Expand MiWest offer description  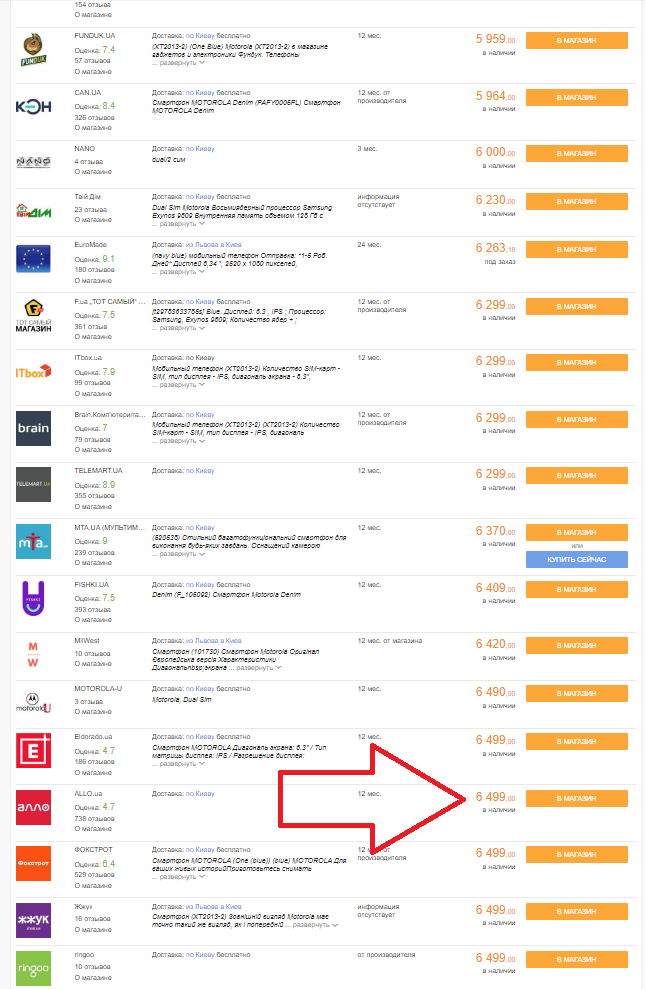[259, 667]
